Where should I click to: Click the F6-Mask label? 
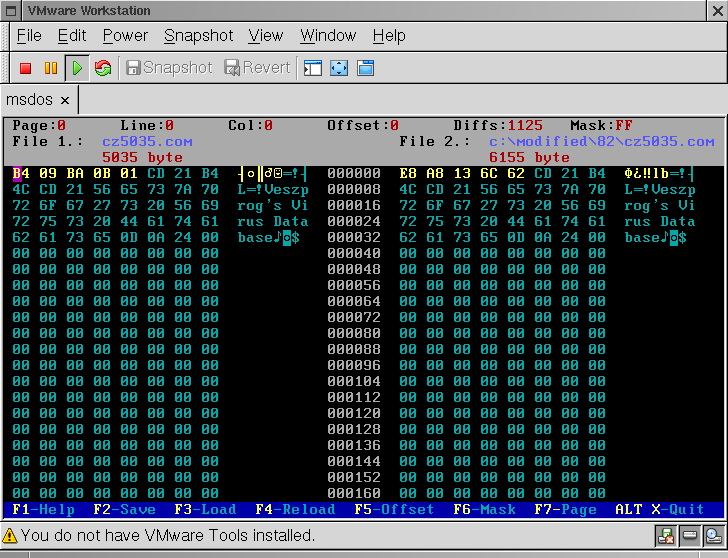(x=484, y=510)
